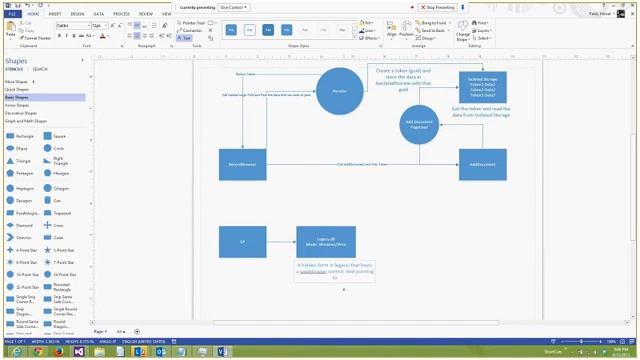The image size is (640, 360).
Task: Click Format Painter
Action: pos(35,38)
